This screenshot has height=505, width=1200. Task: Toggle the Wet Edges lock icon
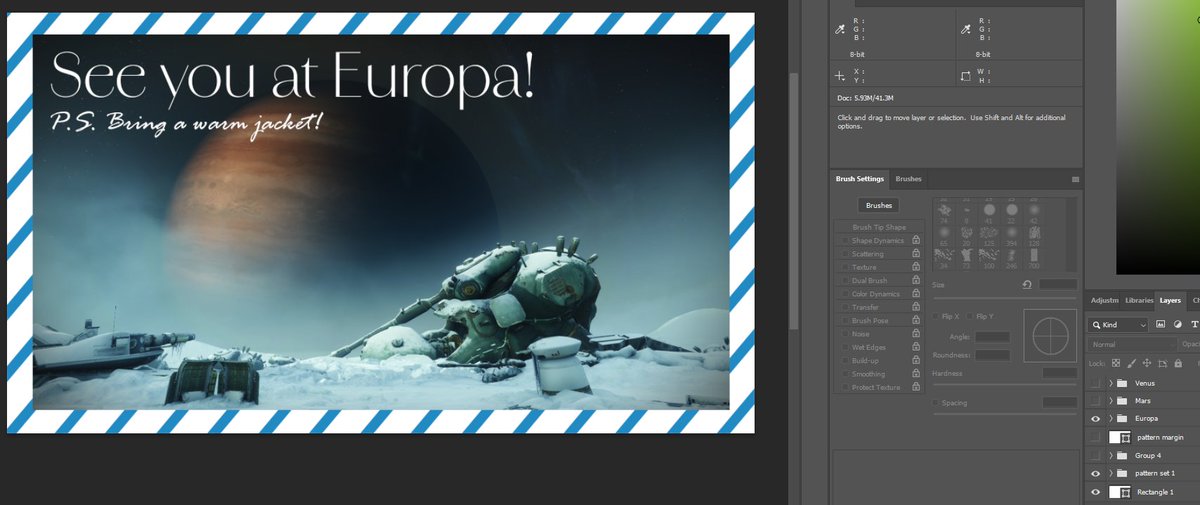916,347
